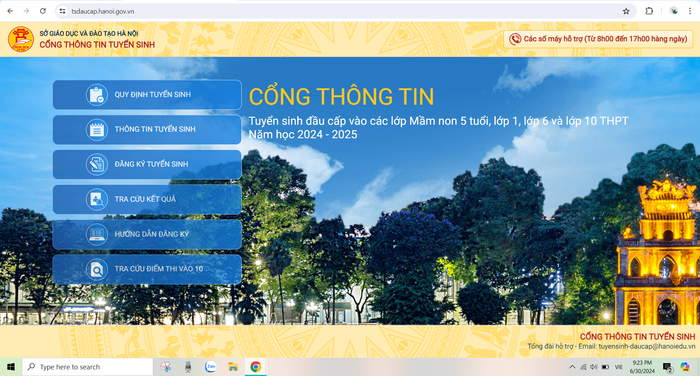Open the clock showing 9:23 PM
This screenshot has width=700, height=376.
pyautogui.click(x=642, y=367)
